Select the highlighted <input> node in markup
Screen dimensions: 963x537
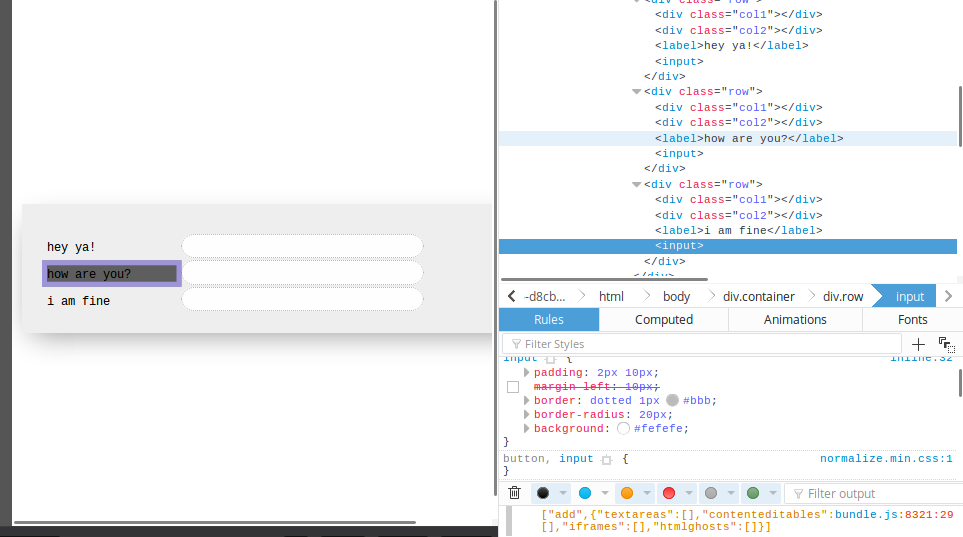[x=679, y=246]
